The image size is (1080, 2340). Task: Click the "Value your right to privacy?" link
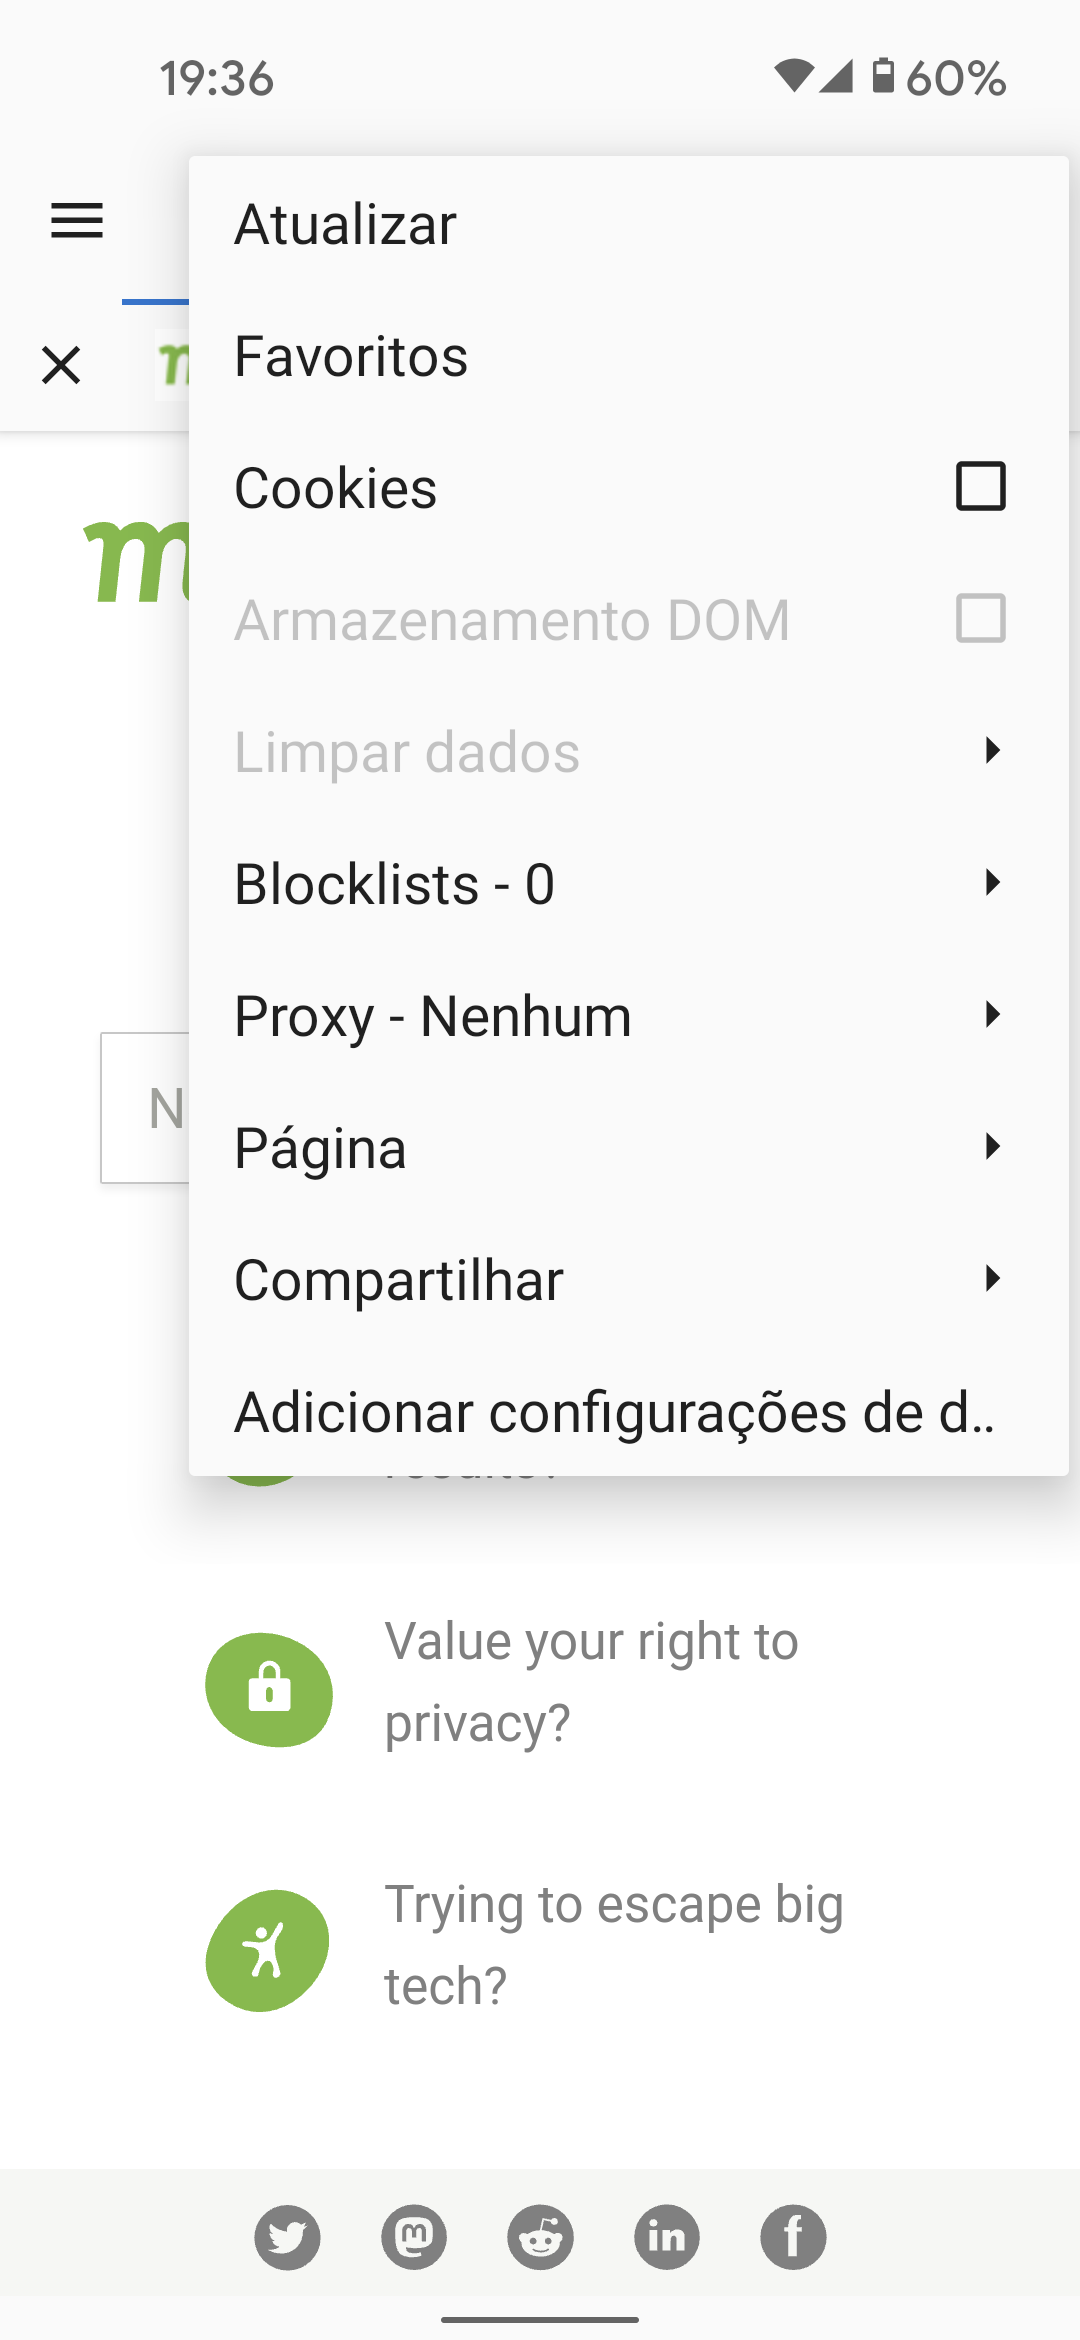[x=591, y=1682]
